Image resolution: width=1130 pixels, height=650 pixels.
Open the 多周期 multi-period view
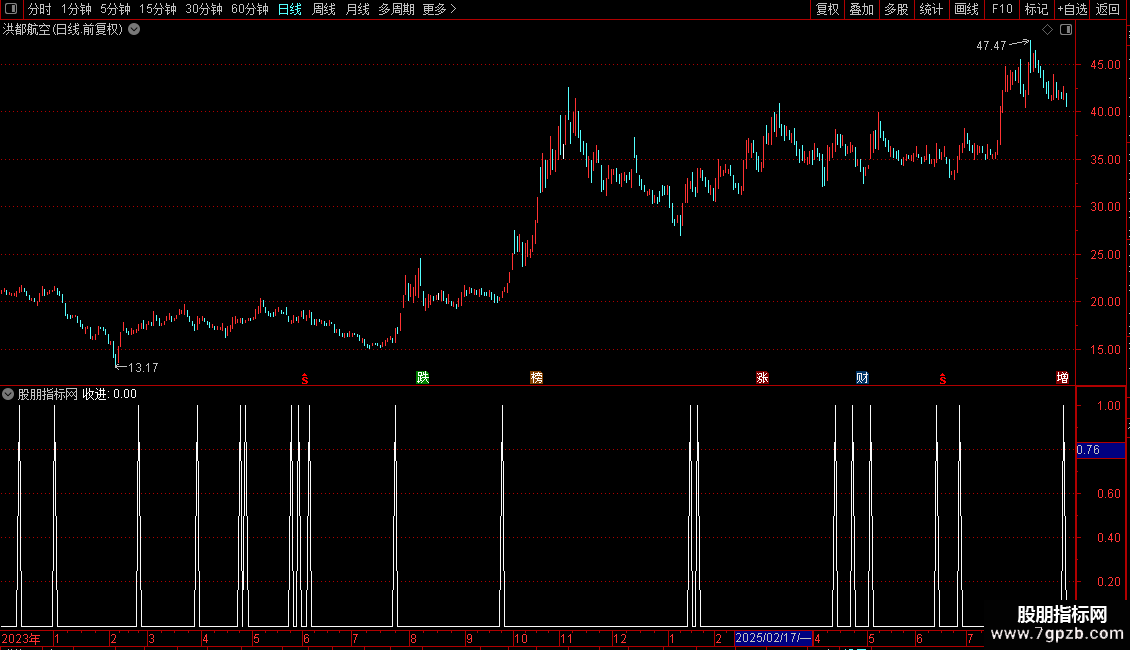(396, 9)
